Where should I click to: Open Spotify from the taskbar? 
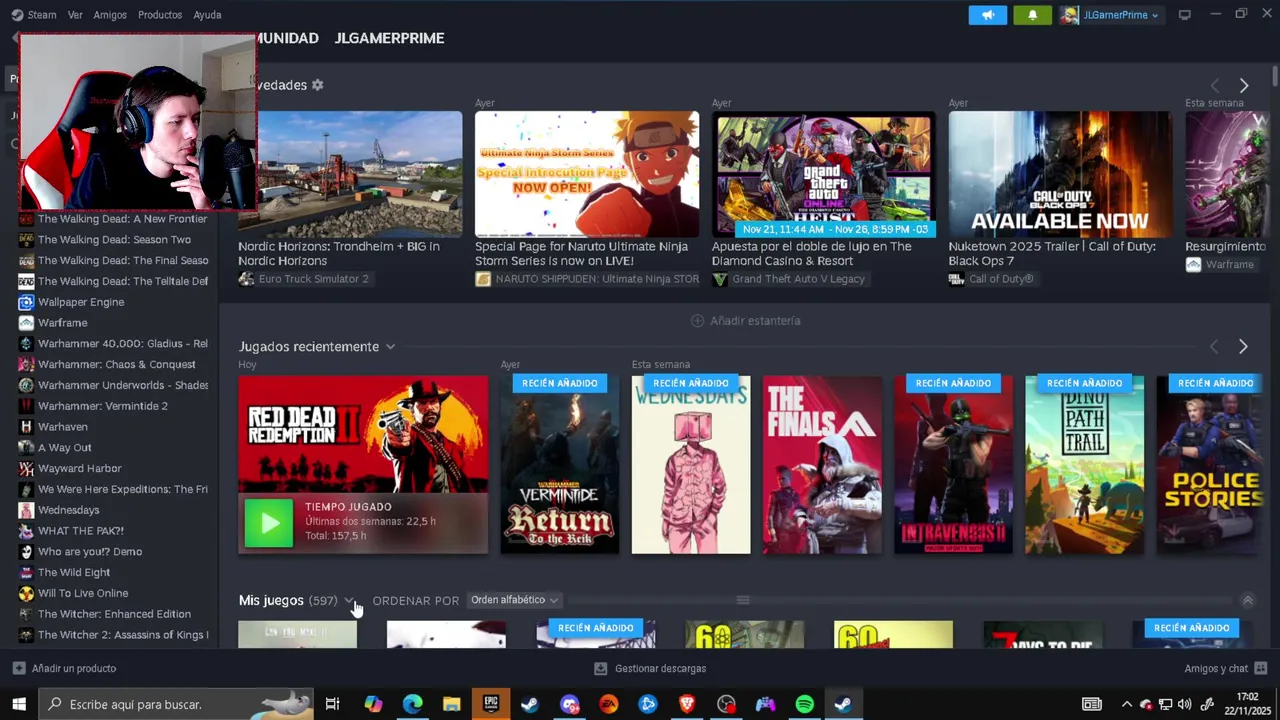tap(804, 704)
